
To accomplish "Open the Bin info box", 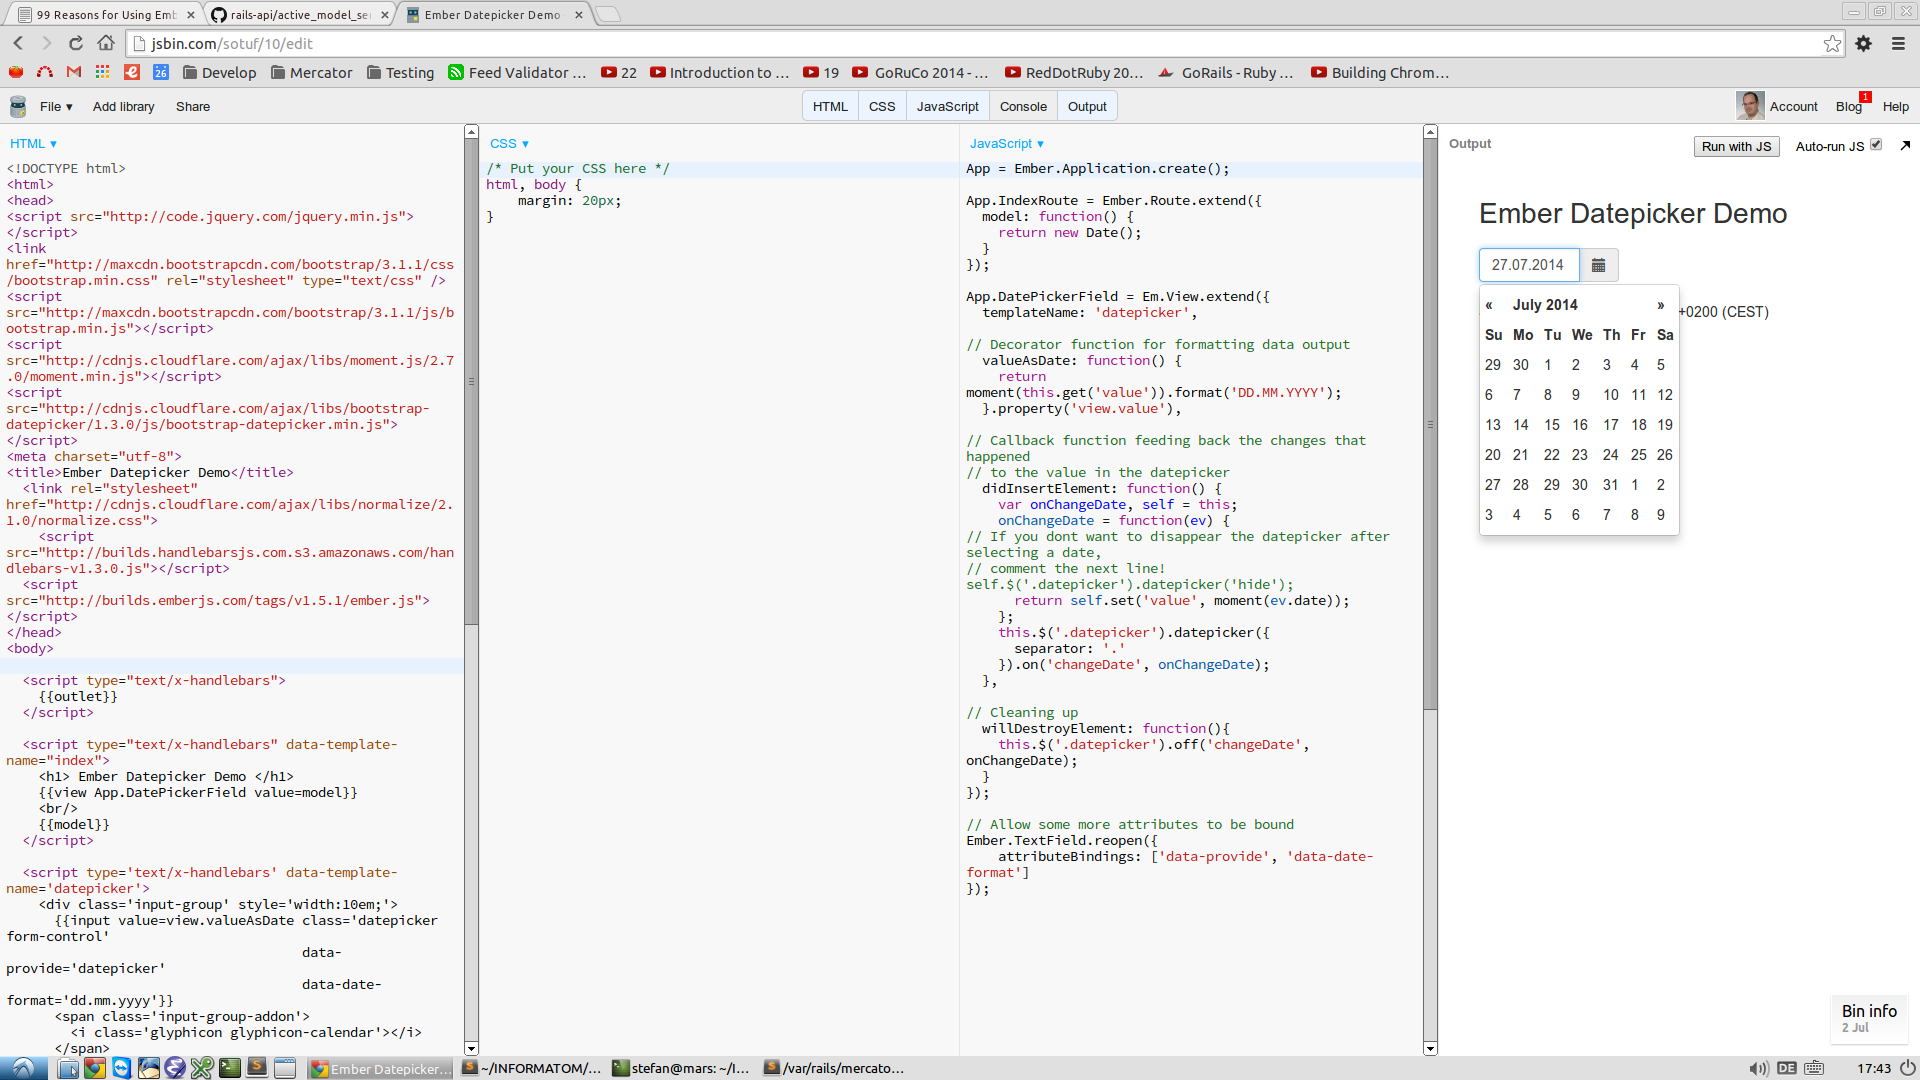I will [x=1869, y=1018].
